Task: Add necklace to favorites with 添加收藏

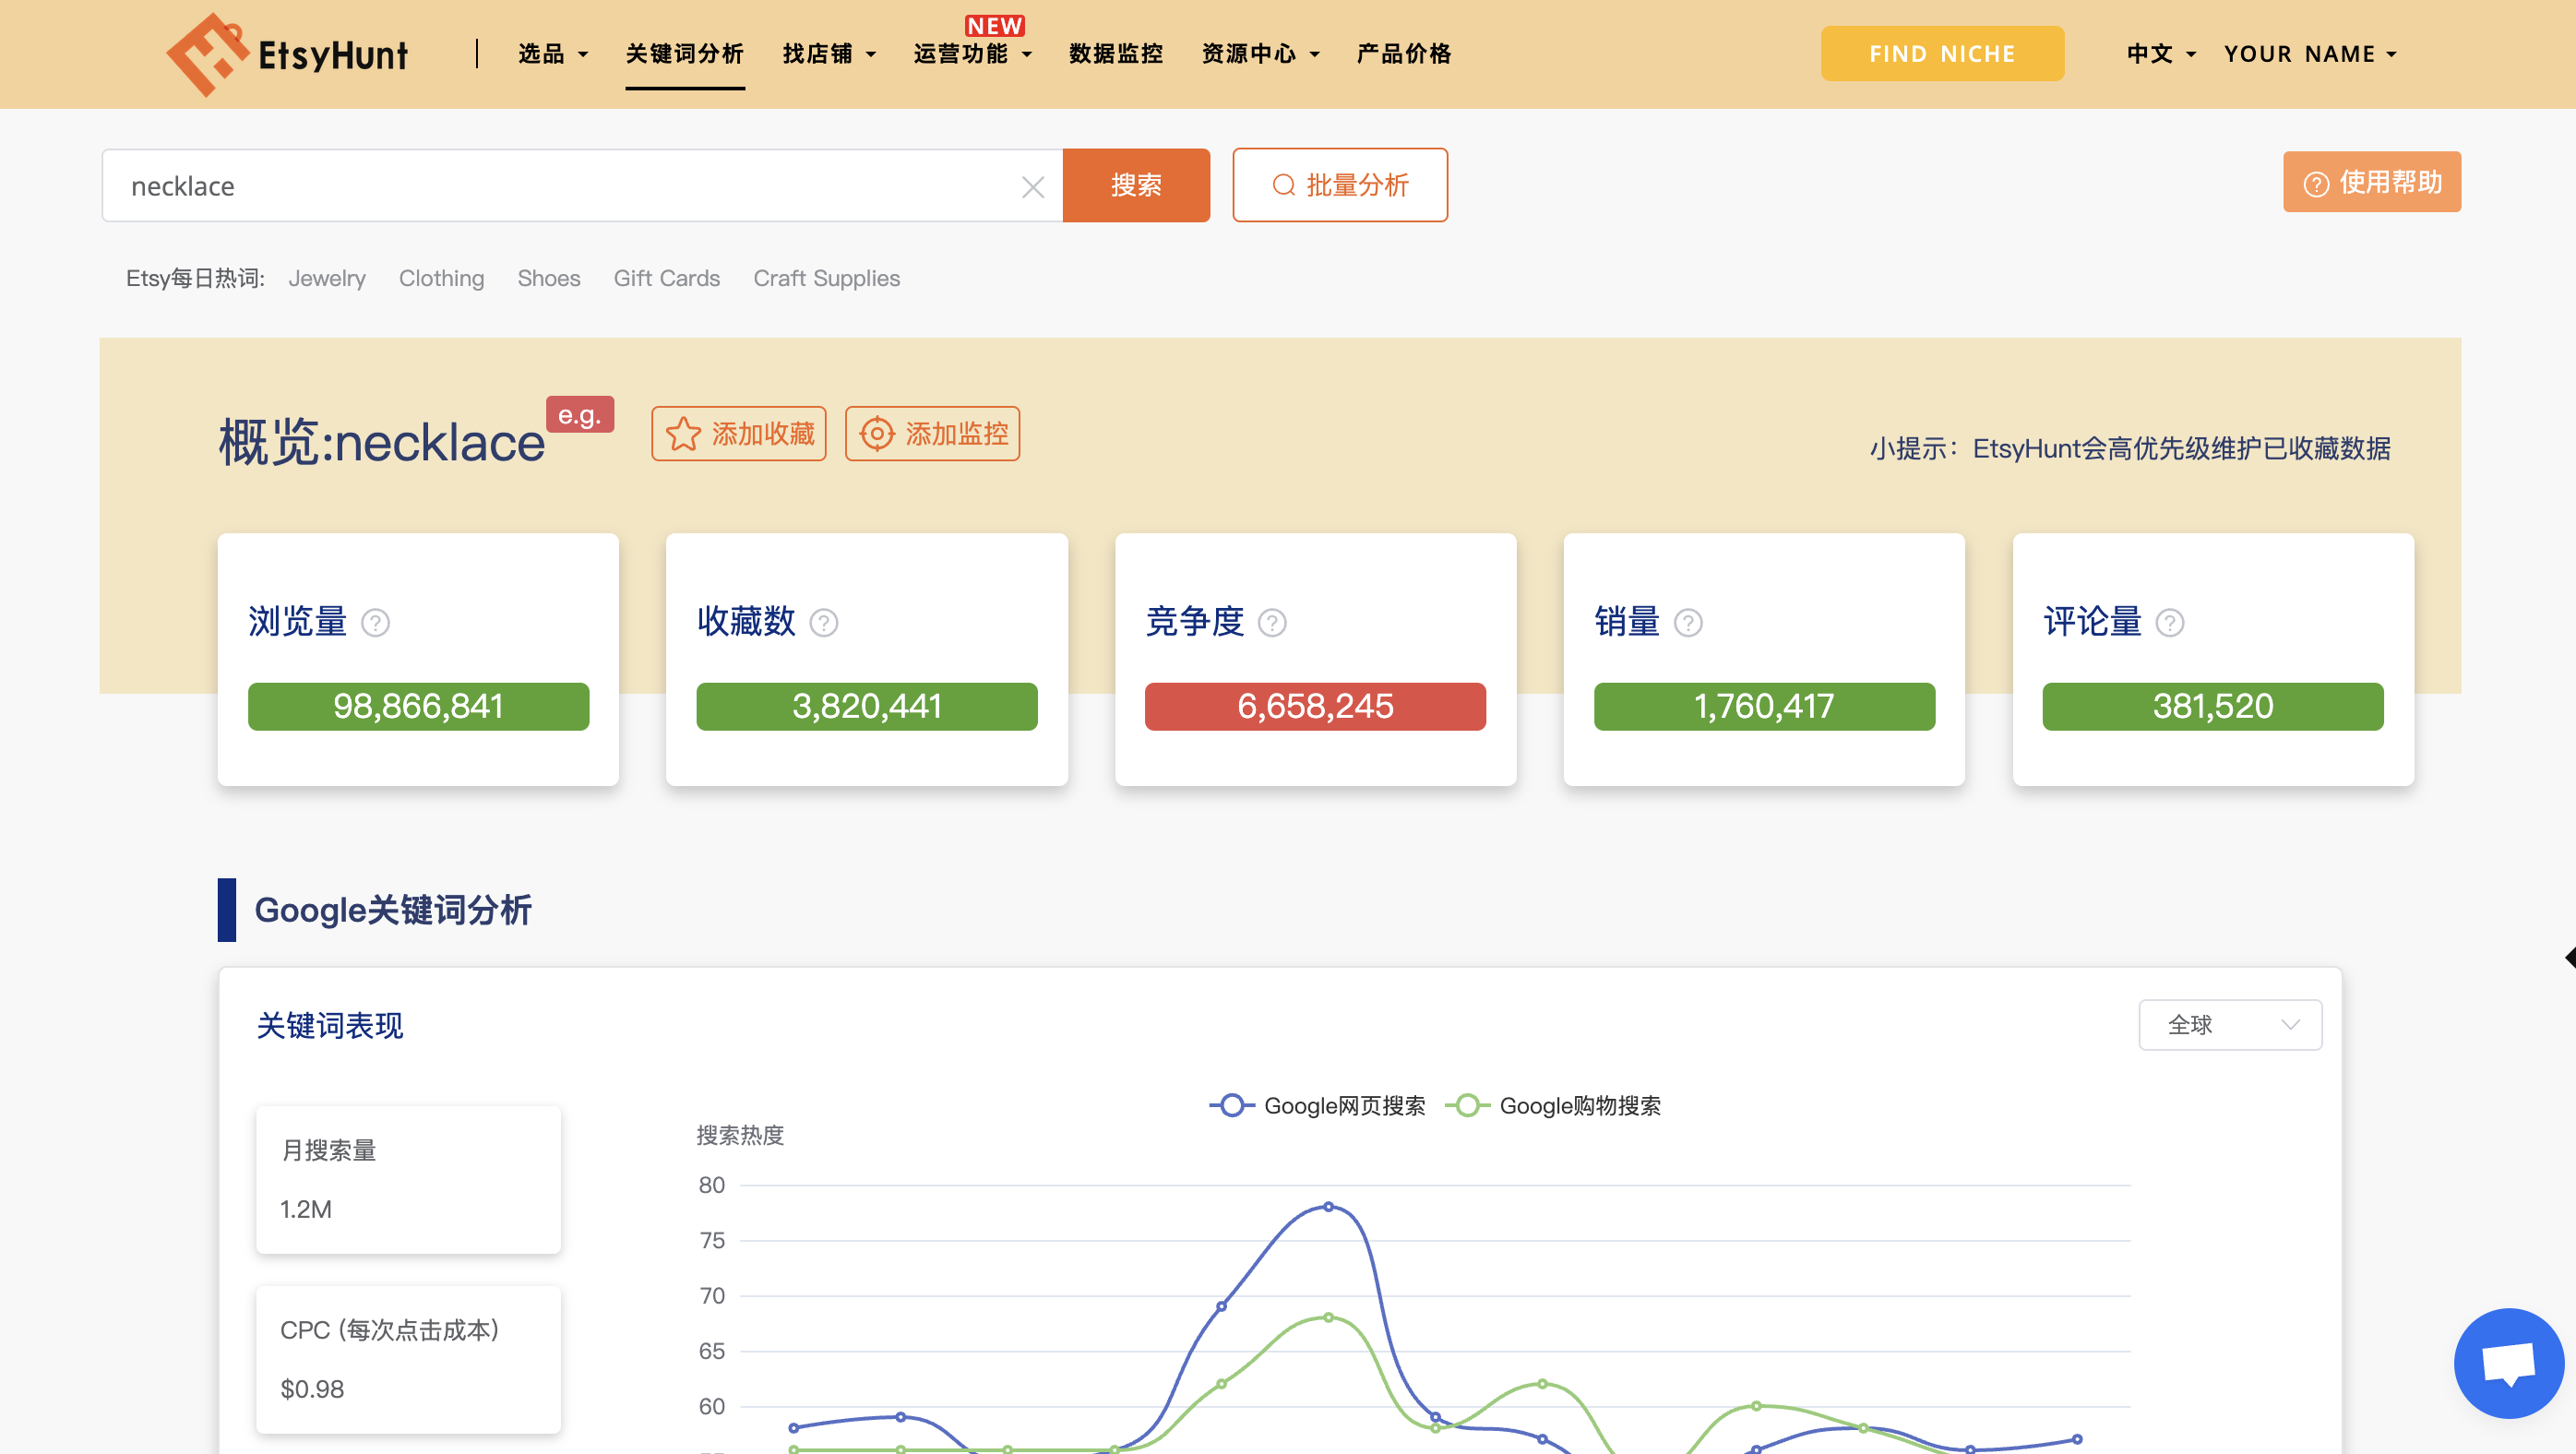Action: 739,434
